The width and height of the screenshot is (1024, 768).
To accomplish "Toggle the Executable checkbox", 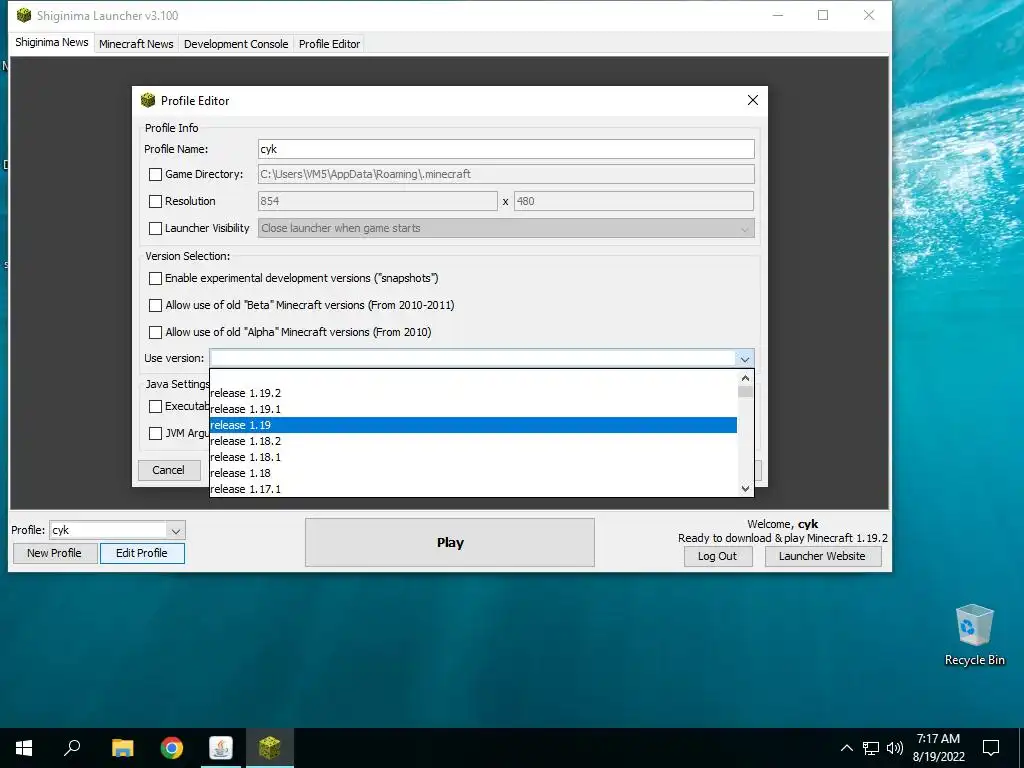I will coord(155,406).
